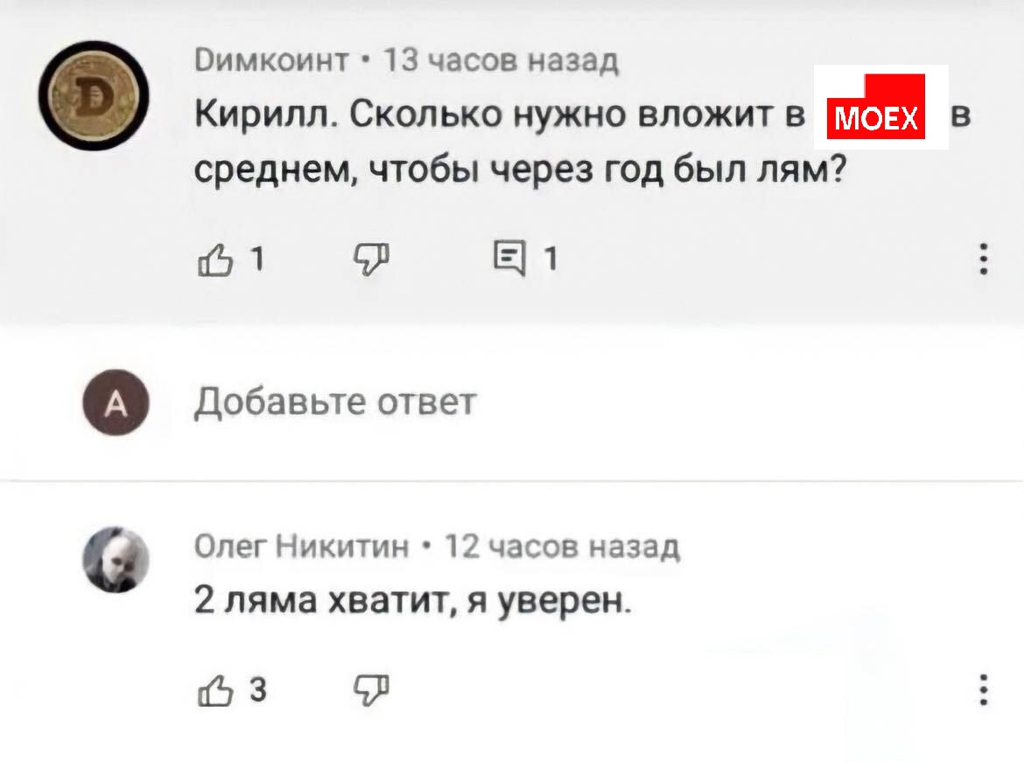Open three-dot menu for Димкоинт's comment
1024x777 pixels.
984,259
